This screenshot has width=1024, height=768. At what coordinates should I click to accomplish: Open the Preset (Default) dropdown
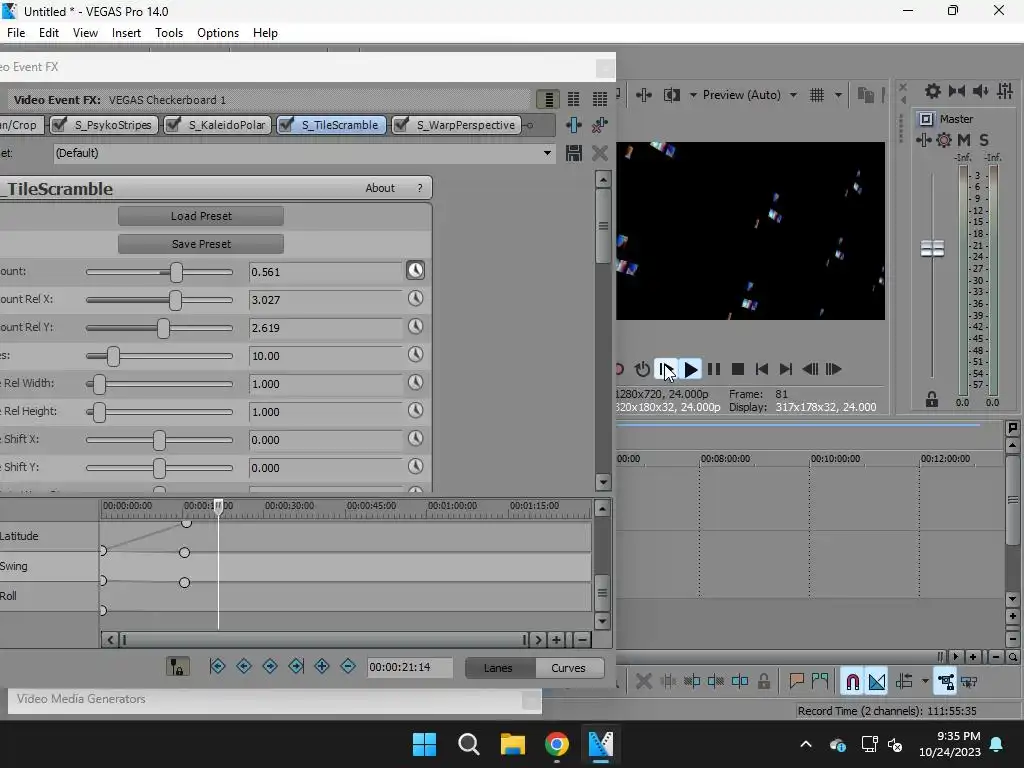pyautogui.click(x=547, y=153)
